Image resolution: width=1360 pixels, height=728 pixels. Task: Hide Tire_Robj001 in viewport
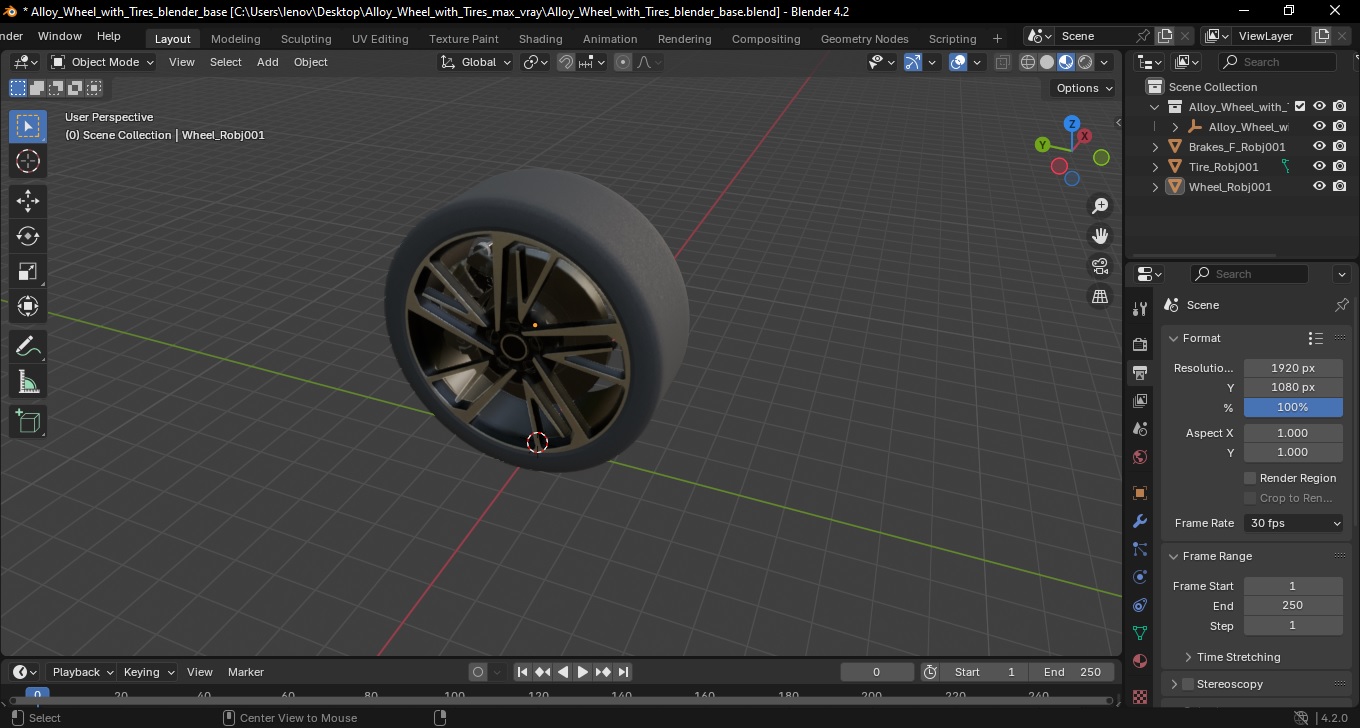coord(1319,167)
